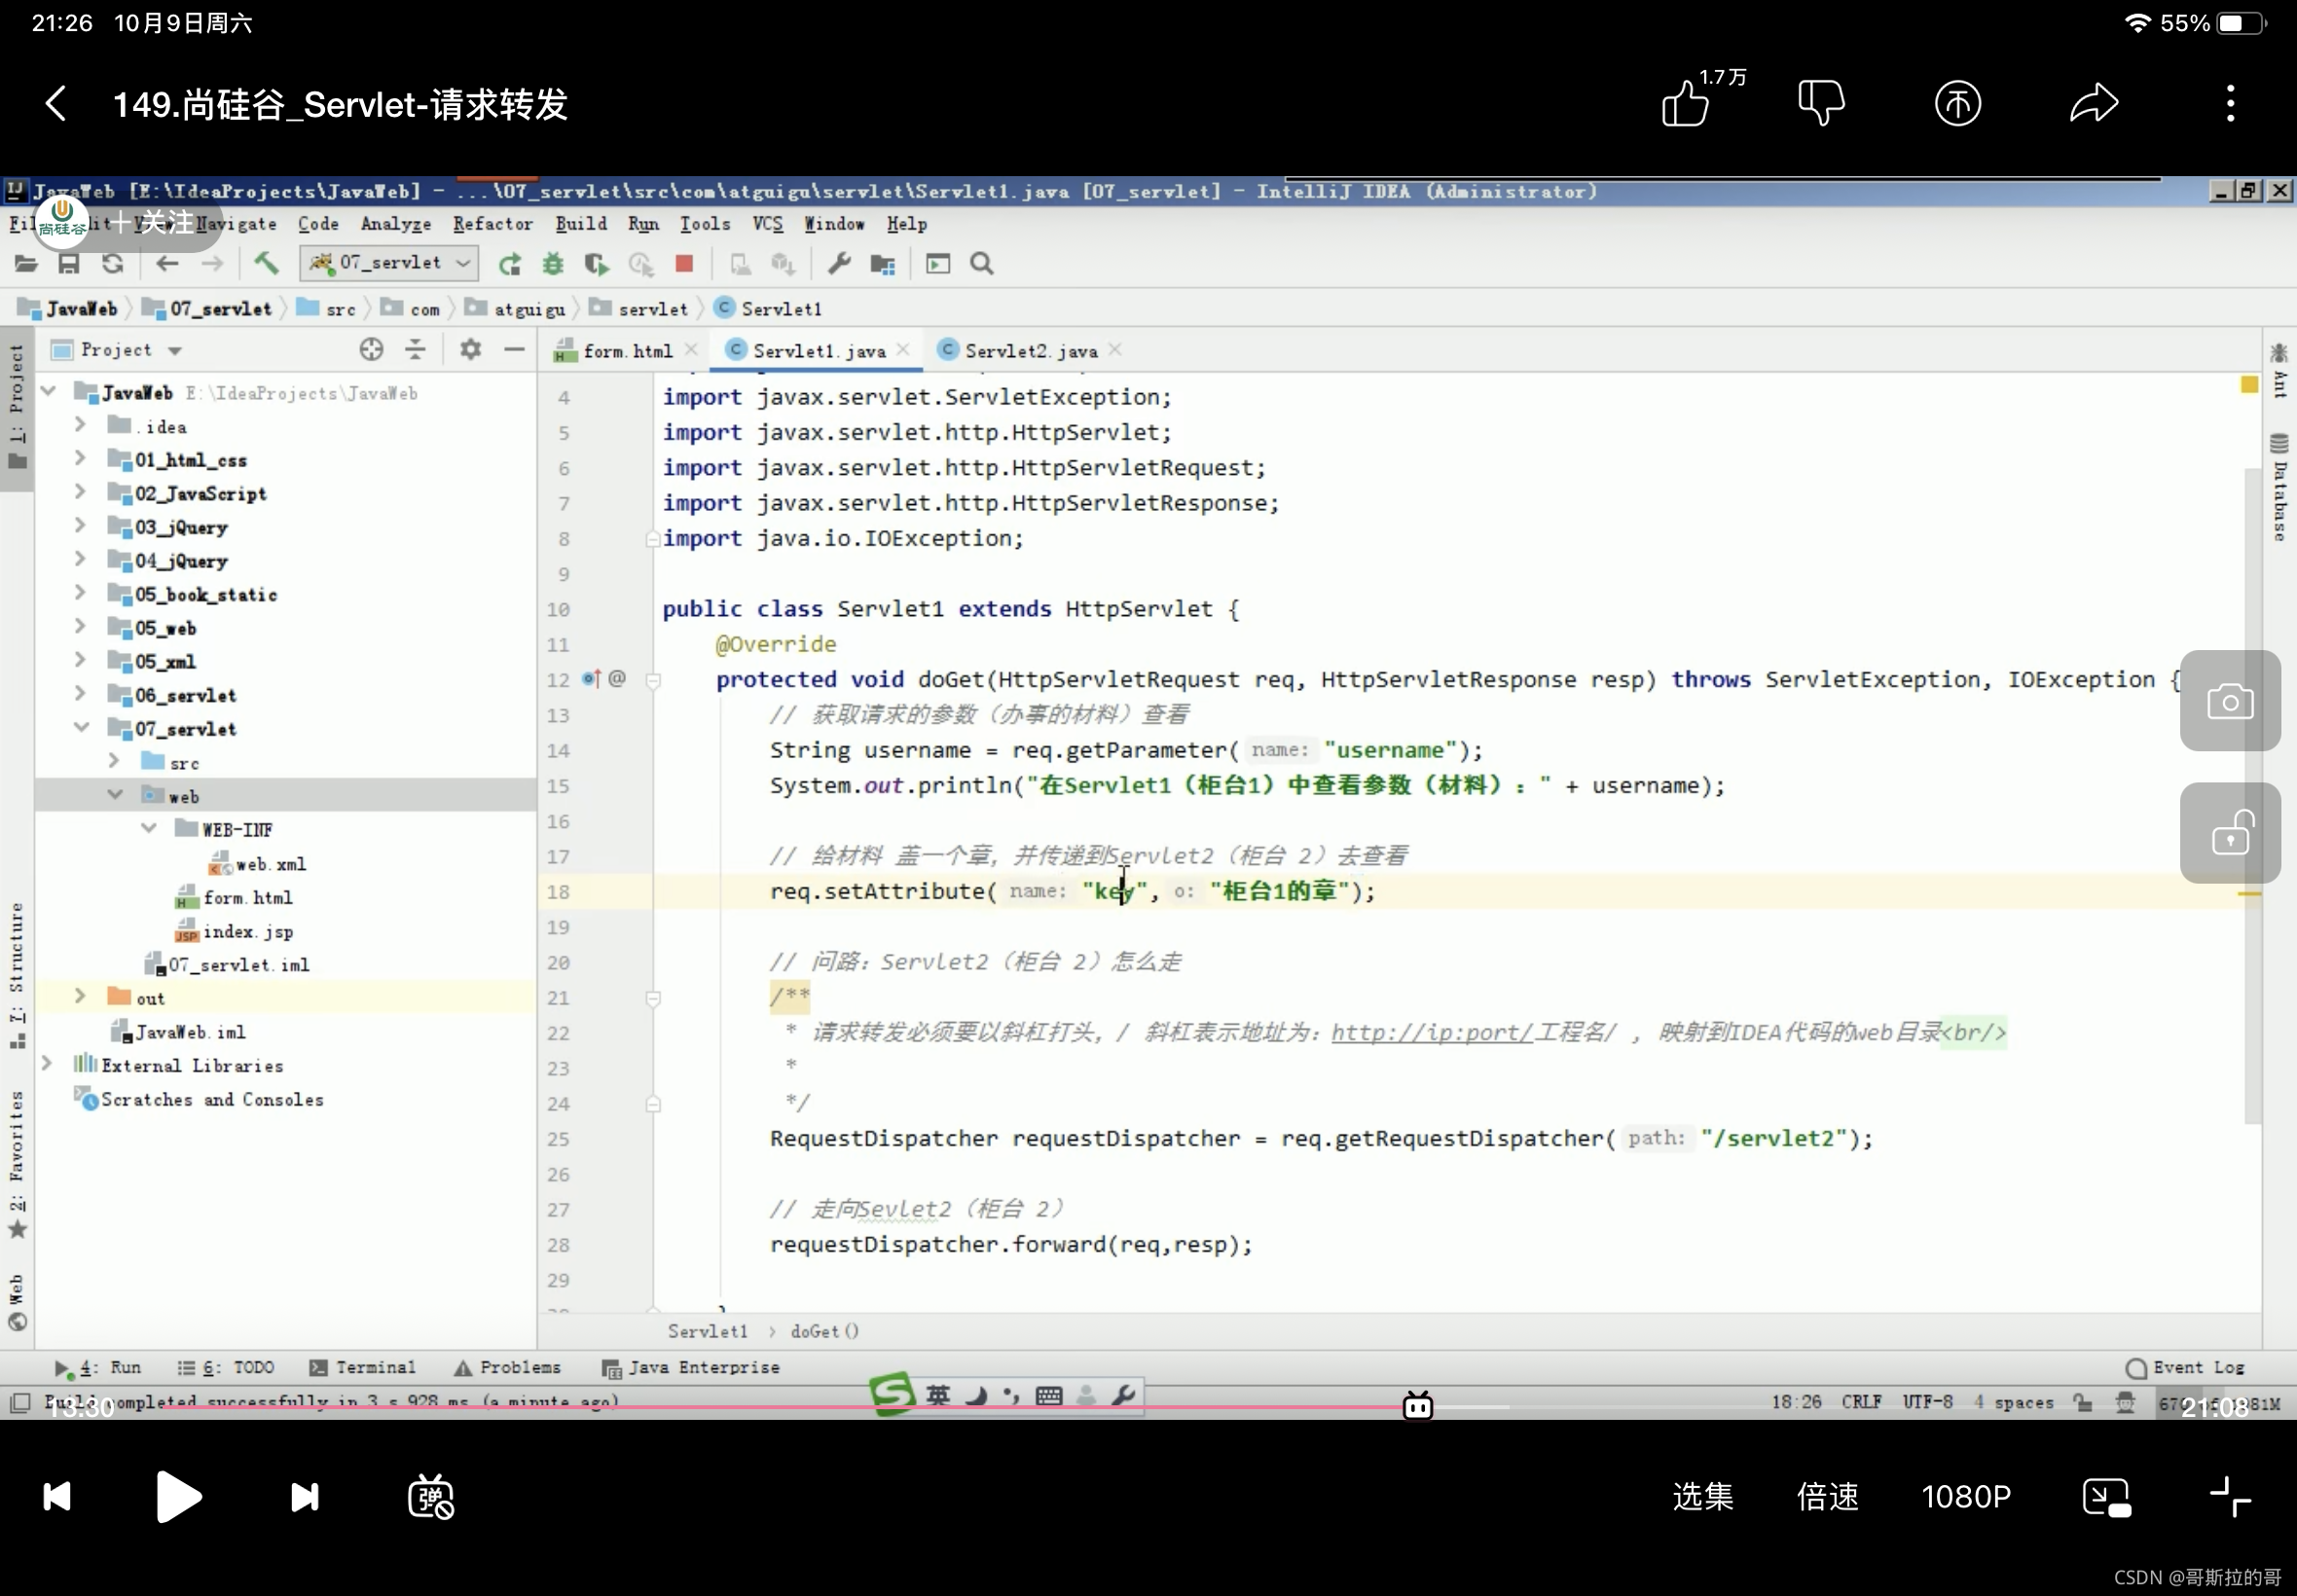Toggle play on the video

(x=177, y=1495)
